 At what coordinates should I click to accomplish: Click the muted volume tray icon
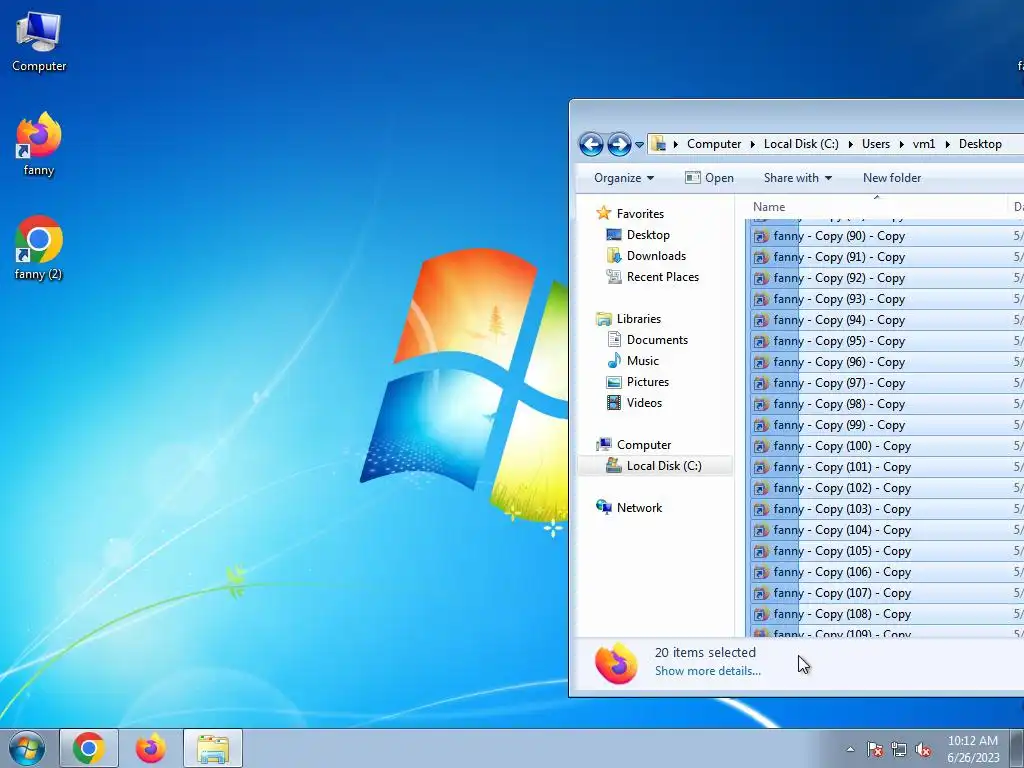(923, 750)
